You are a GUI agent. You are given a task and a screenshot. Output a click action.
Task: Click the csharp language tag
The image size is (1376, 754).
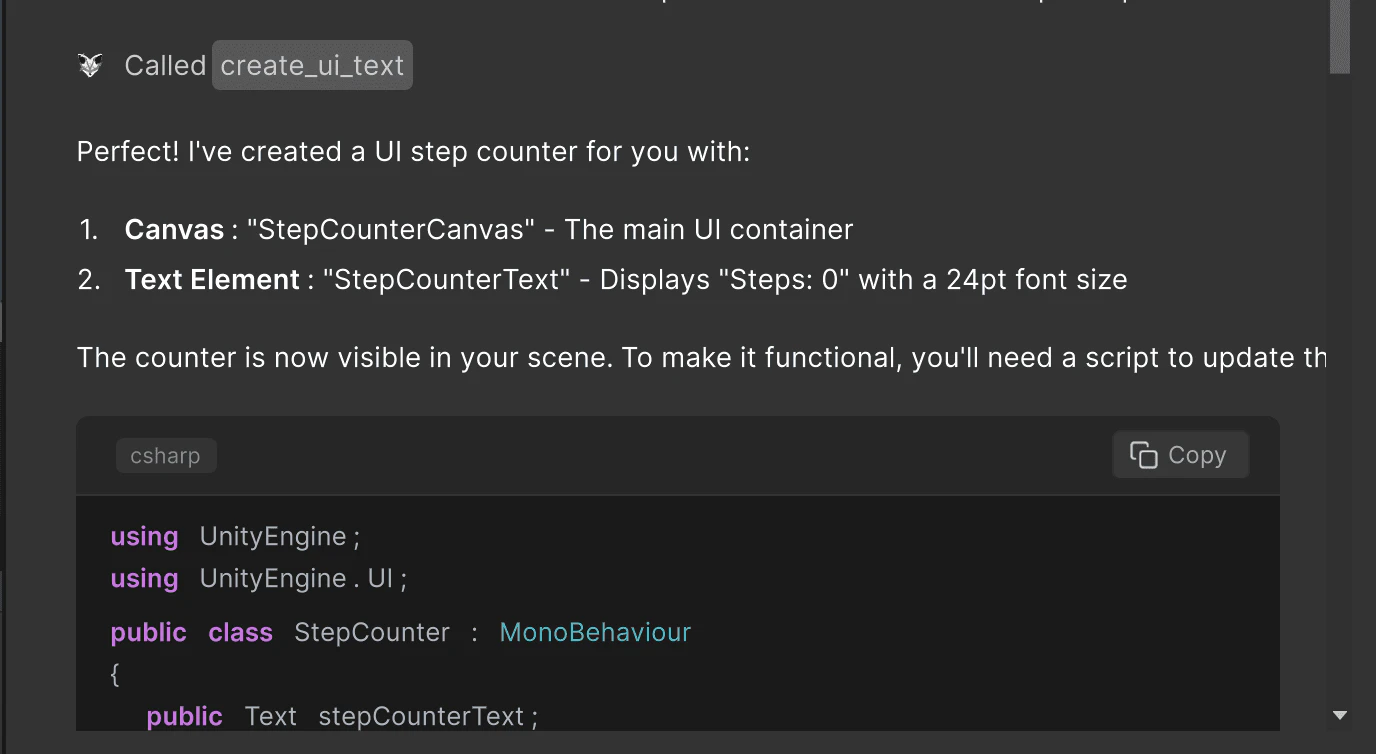pos(166,456)
